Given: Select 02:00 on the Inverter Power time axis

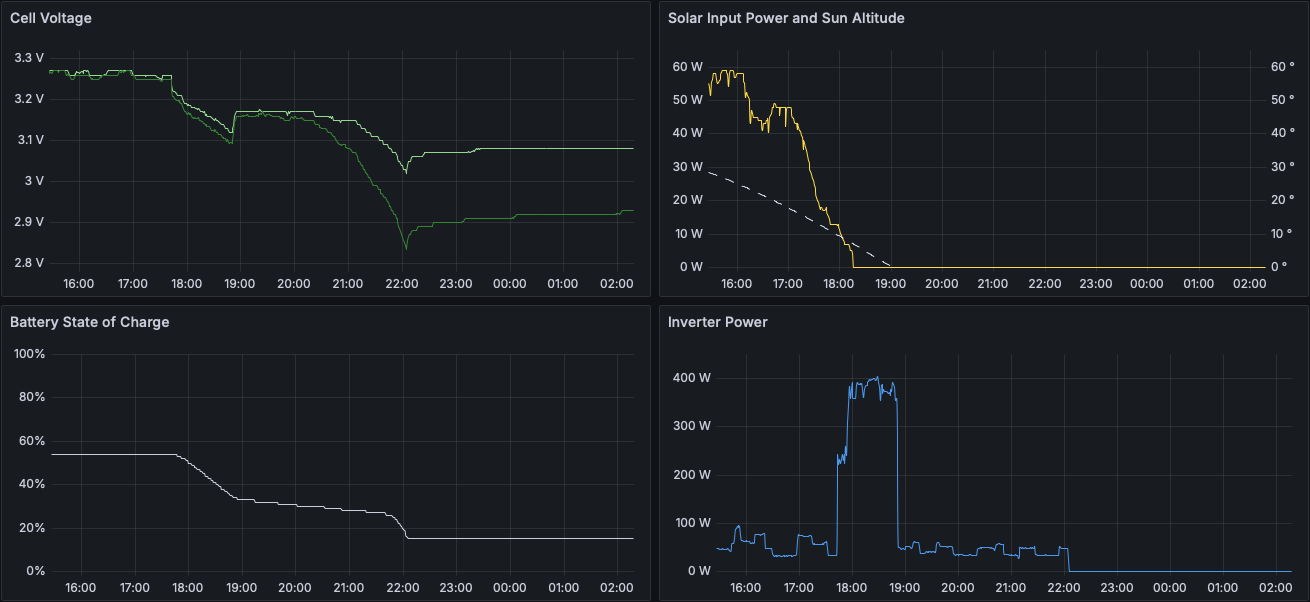Looking at the screenshot, I should tap(1277, 588).
